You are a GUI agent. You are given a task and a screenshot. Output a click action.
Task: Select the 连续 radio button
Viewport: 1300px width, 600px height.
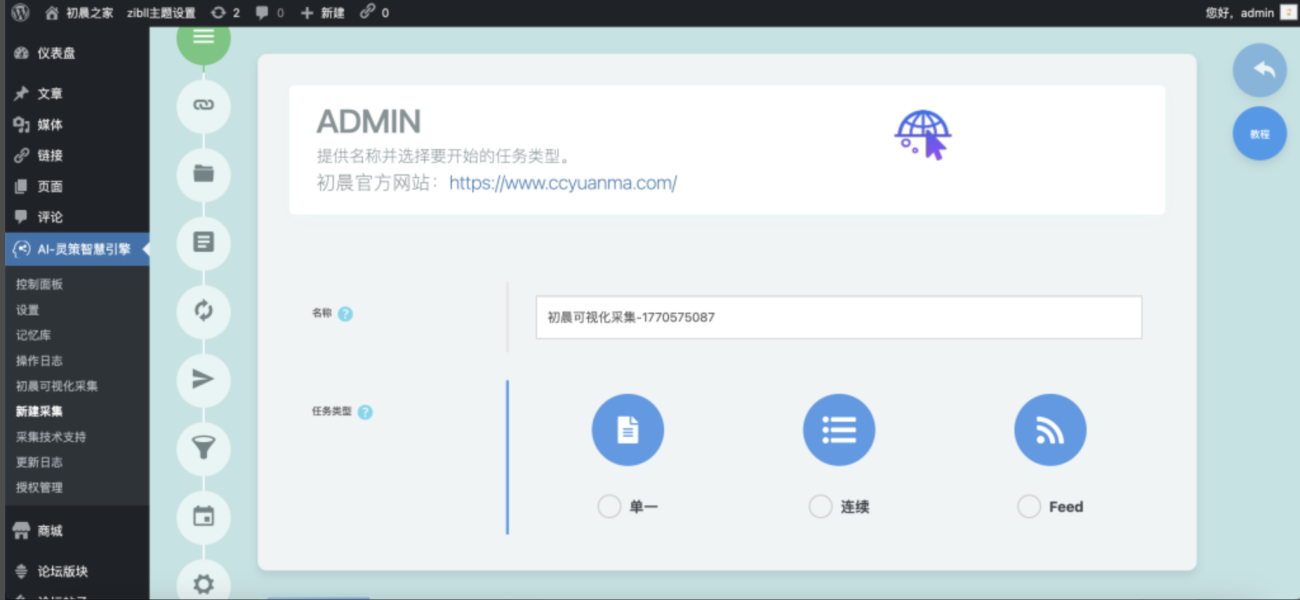[820, 507]
